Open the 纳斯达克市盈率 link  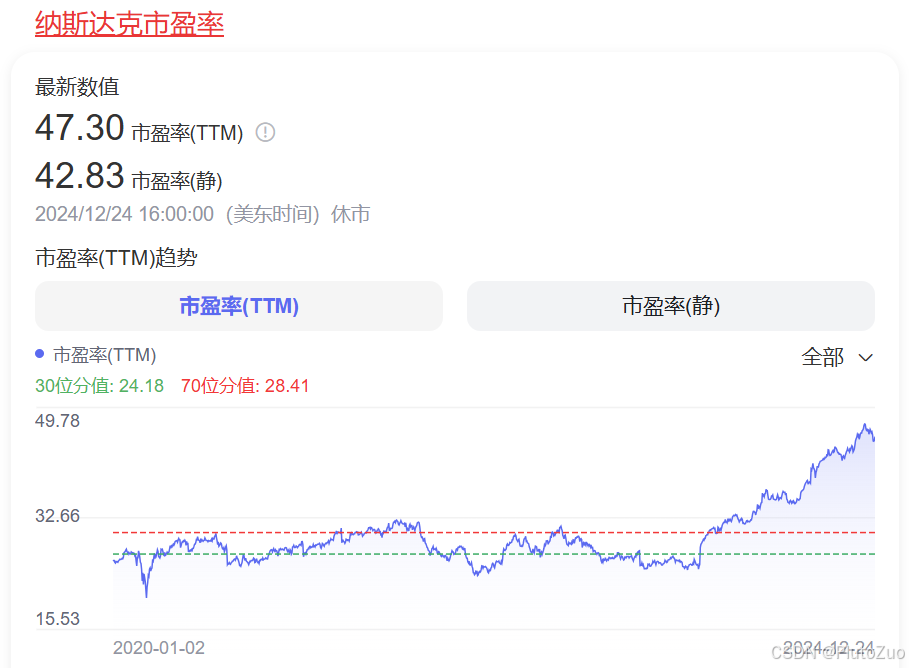pyautogui.click(x=129, y=24)
